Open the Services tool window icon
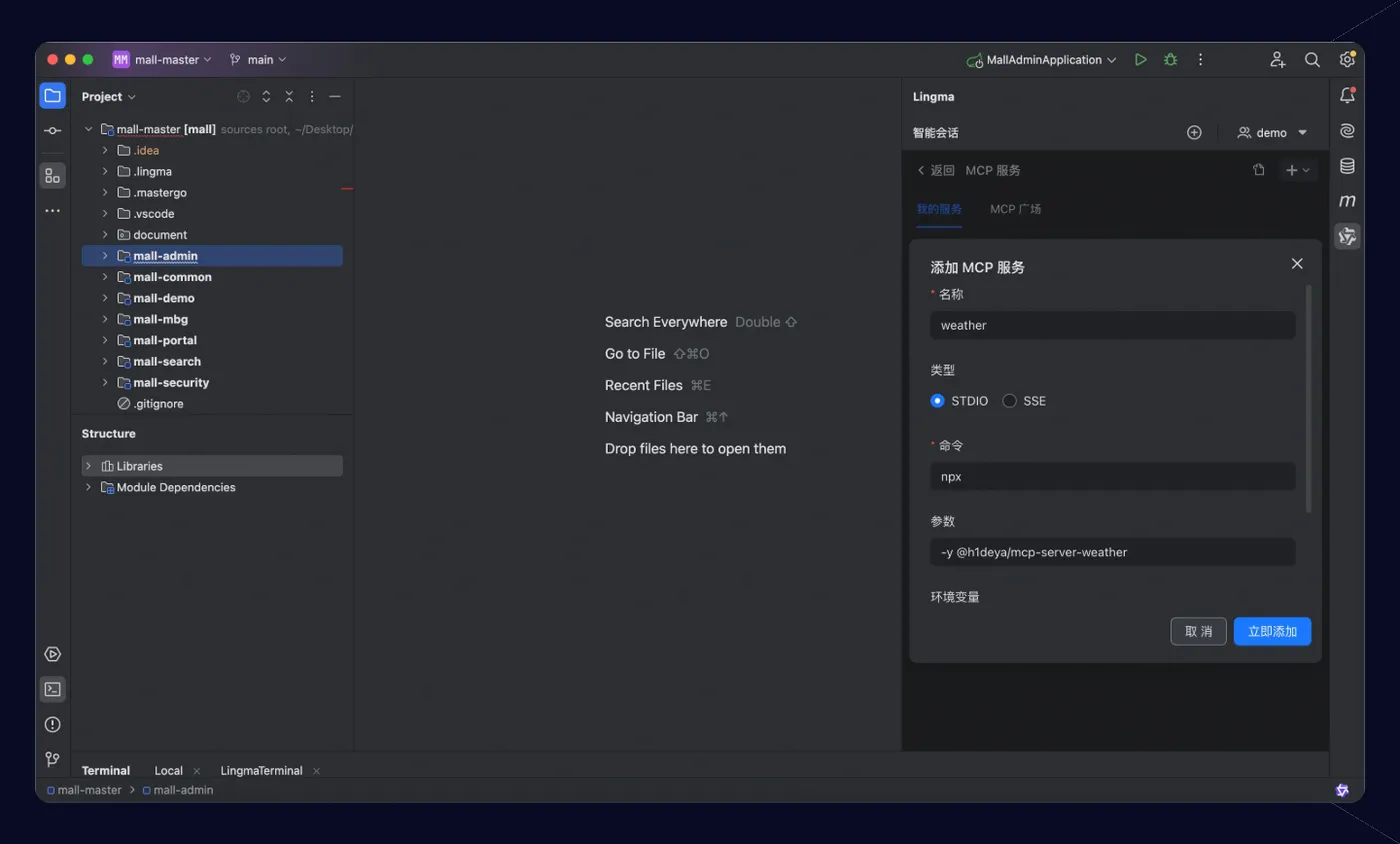The height and width of the screenshot is (844, 1400). tap(52, 654)
